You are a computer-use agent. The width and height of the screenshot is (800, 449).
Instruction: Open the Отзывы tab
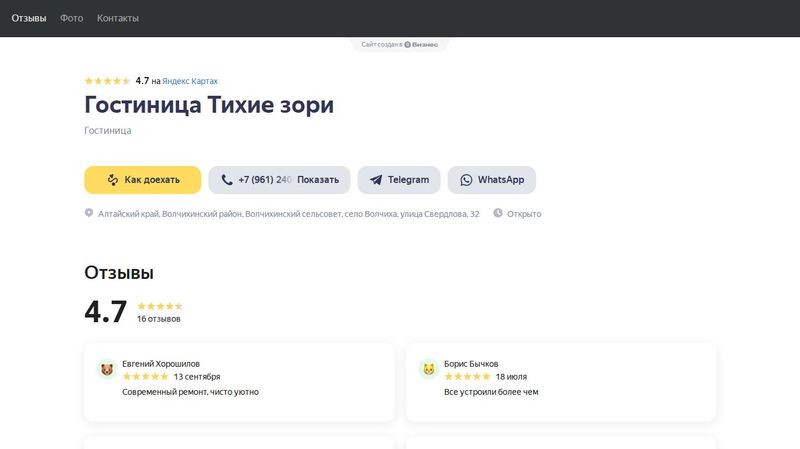(29, 18)
